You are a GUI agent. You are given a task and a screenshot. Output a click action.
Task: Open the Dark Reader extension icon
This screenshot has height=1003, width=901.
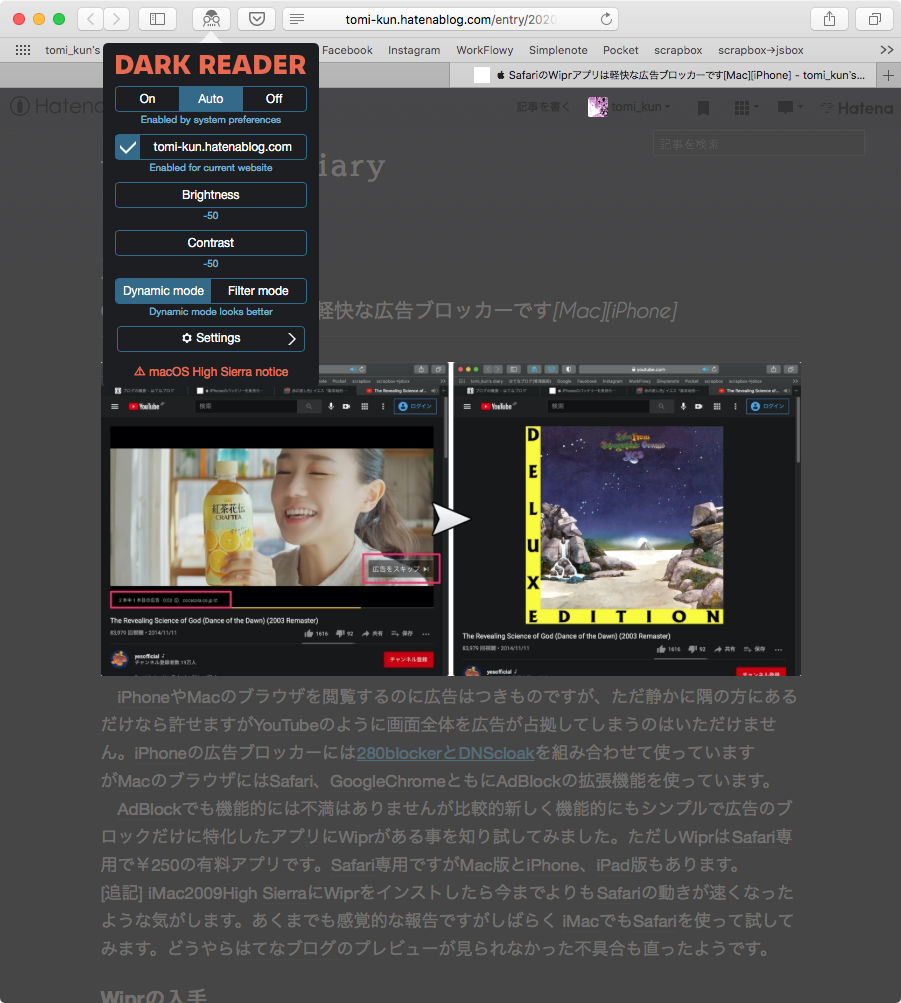click(212, 19)
